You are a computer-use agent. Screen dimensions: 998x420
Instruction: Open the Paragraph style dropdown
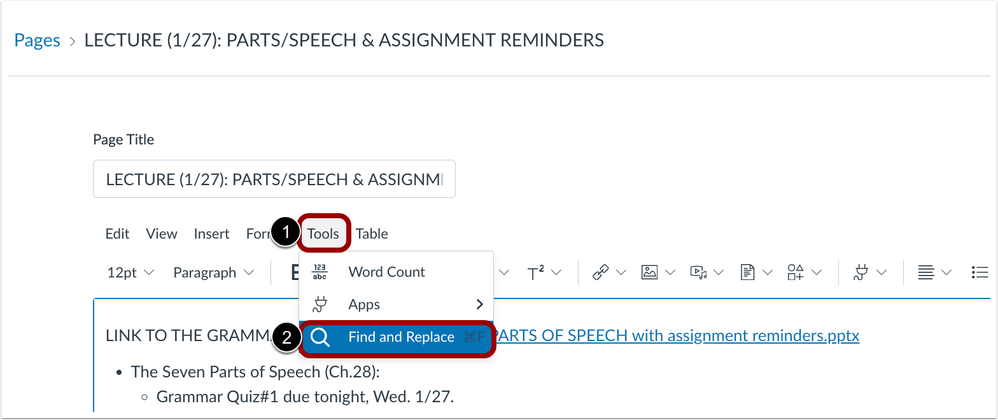click(213, 272)
